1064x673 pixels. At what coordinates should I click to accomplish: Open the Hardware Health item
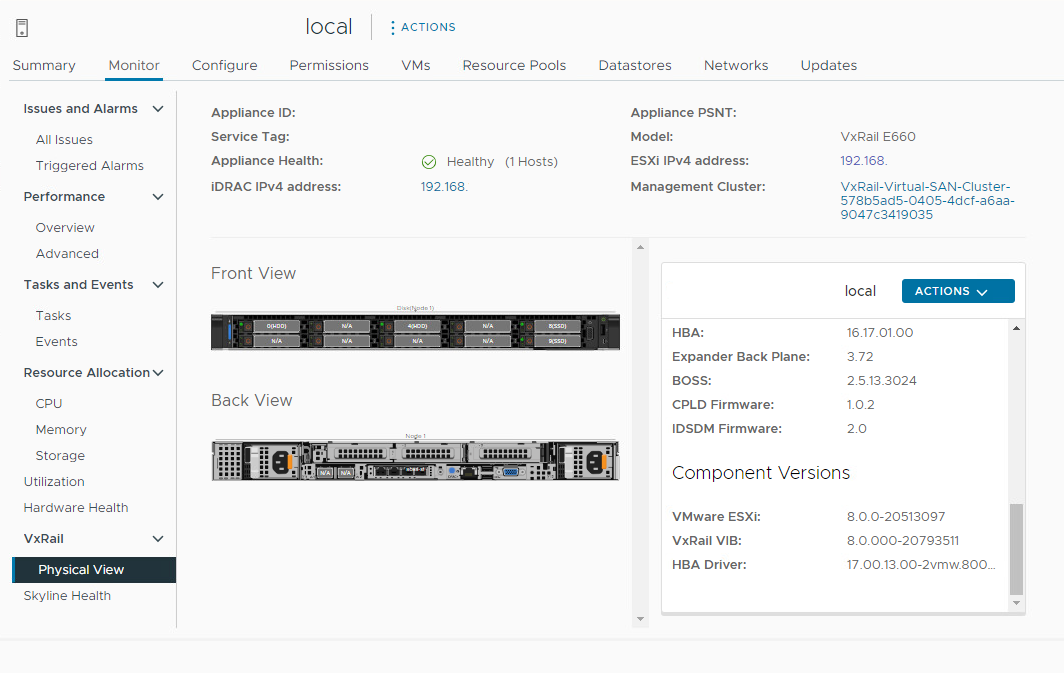pyautogui.click(x=76, y=507)
